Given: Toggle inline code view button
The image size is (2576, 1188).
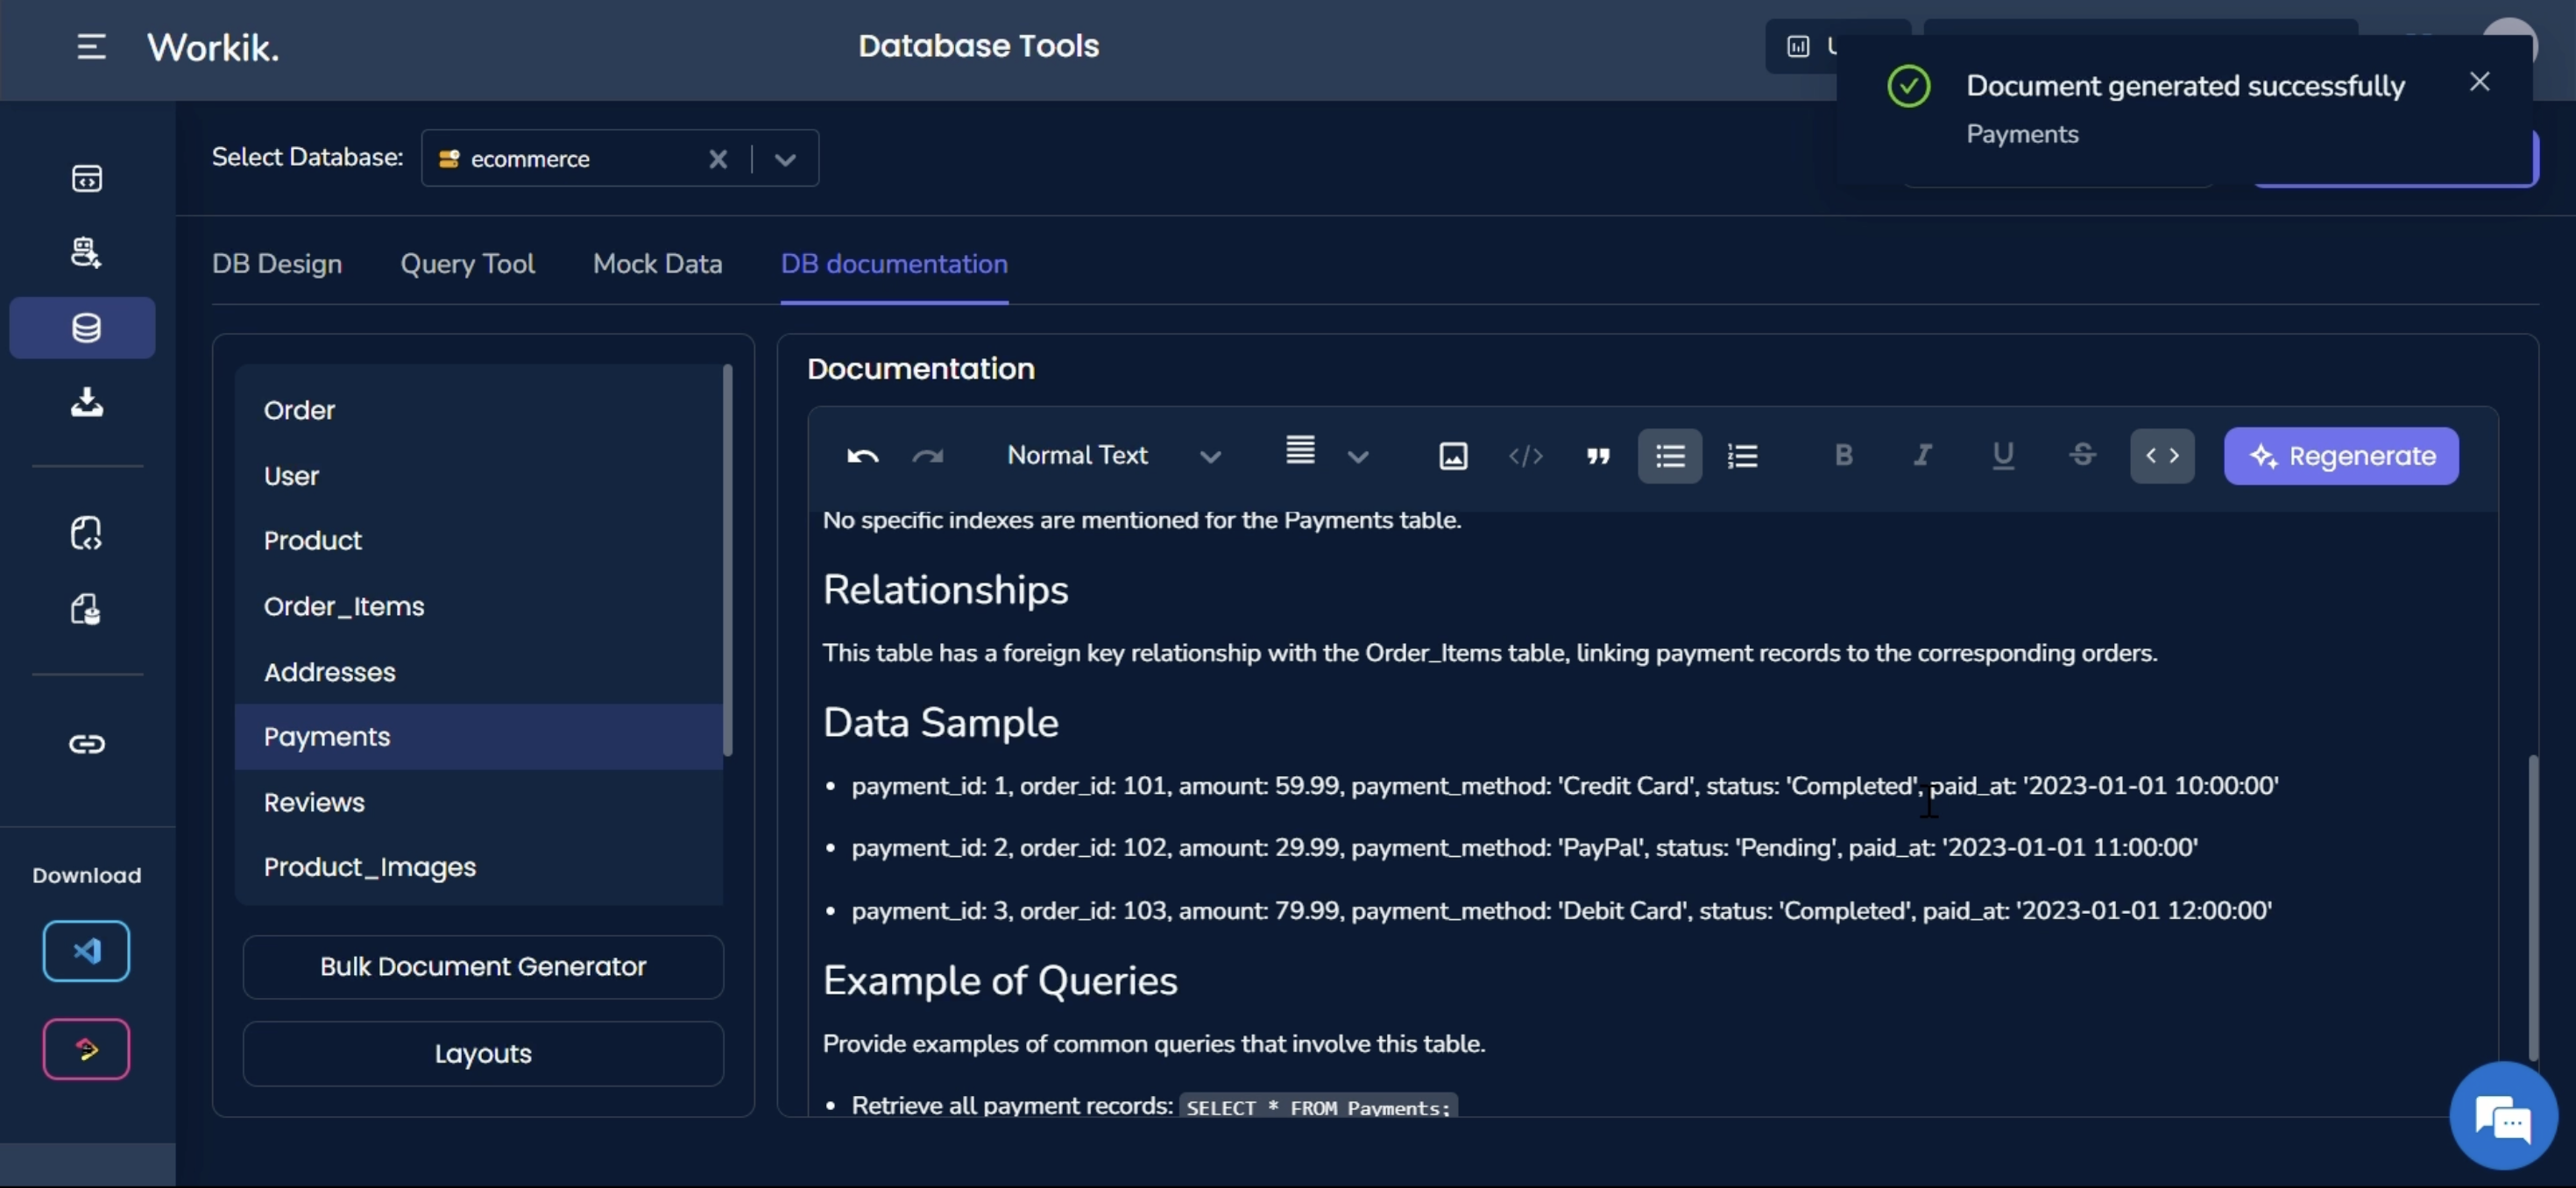Looking at the screenshot, I should 2162,456.
